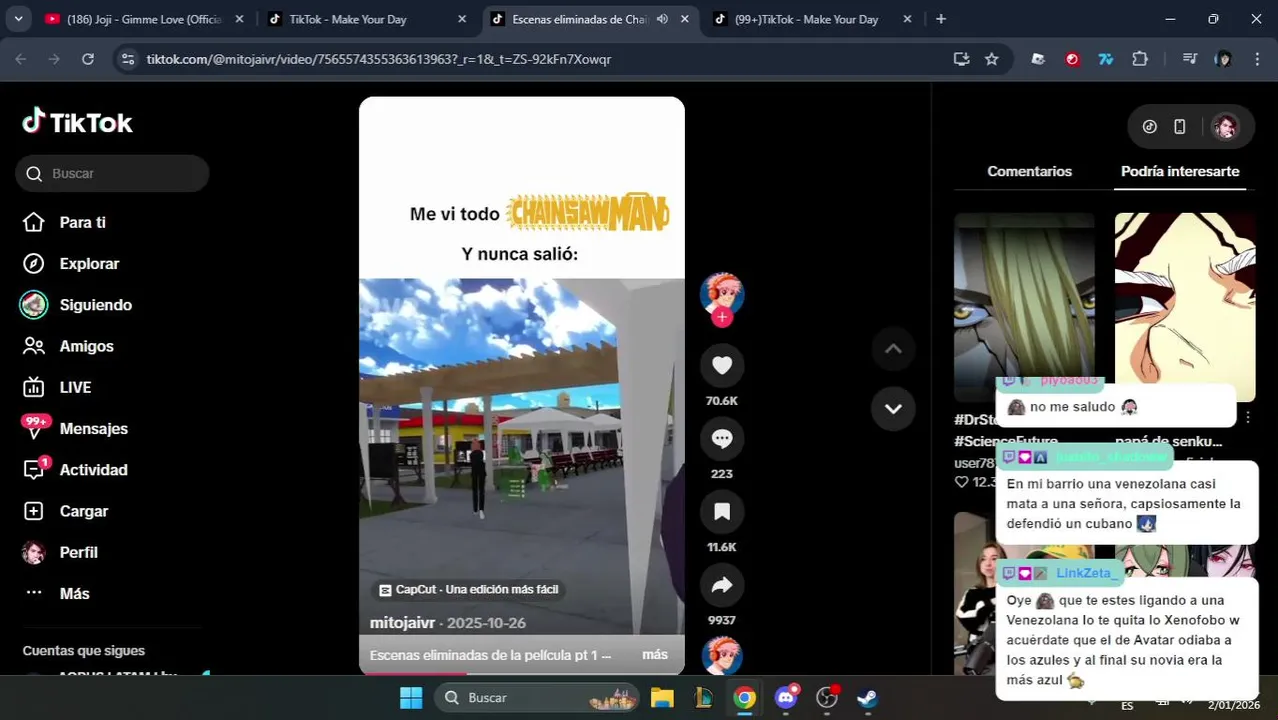Follow the creator with the red plus
This screenshot has width=1278, height=720.
(x=722, y=317)
